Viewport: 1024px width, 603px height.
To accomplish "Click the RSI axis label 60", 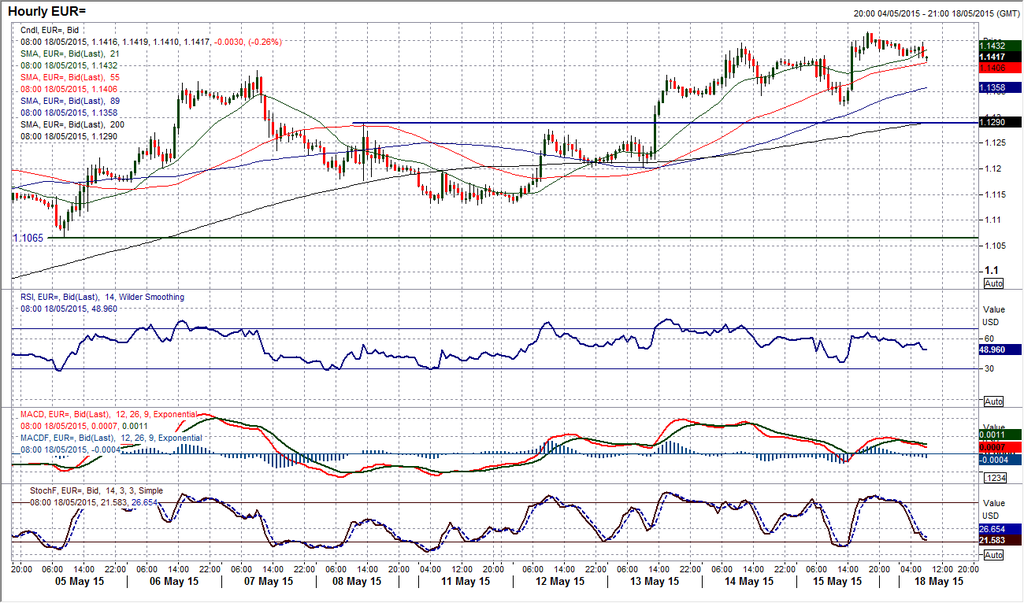I will pos(989,339).
